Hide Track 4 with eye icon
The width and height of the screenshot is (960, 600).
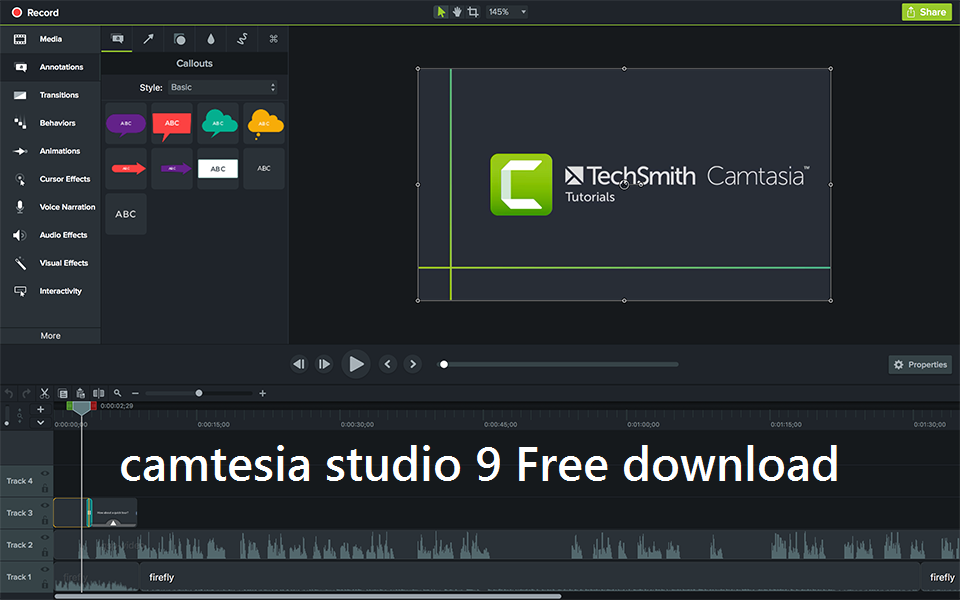pyautogui.click(x=45, y=474)
